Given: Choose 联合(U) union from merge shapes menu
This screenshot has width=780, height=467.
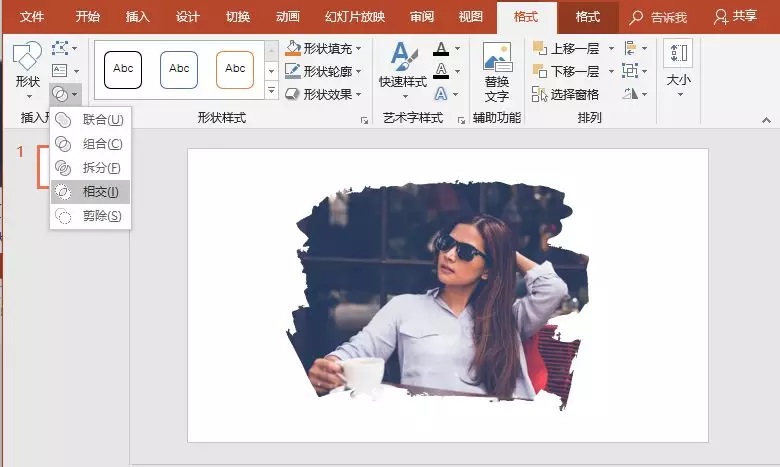Looking at the screenshot, I should pos(90,120).
